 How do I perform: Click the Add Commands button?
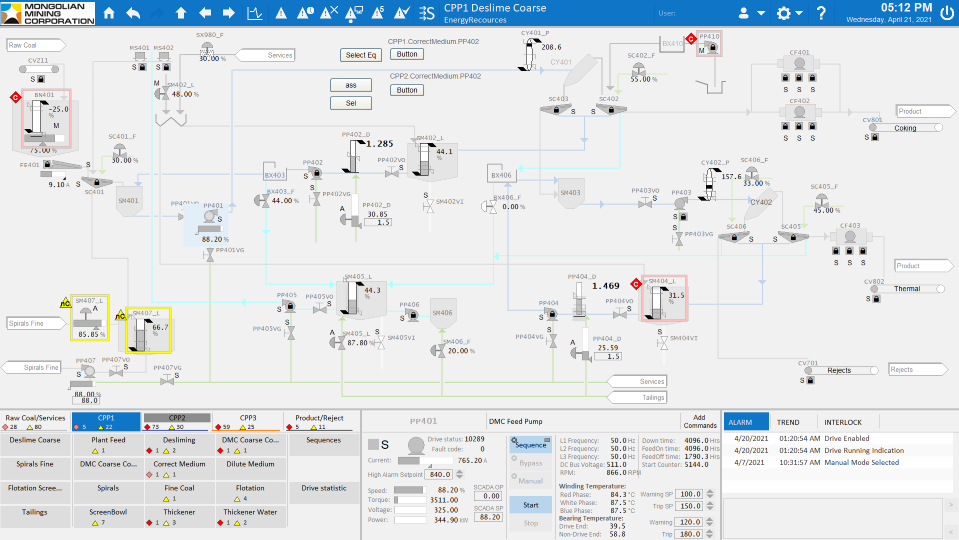pos(700,421)
